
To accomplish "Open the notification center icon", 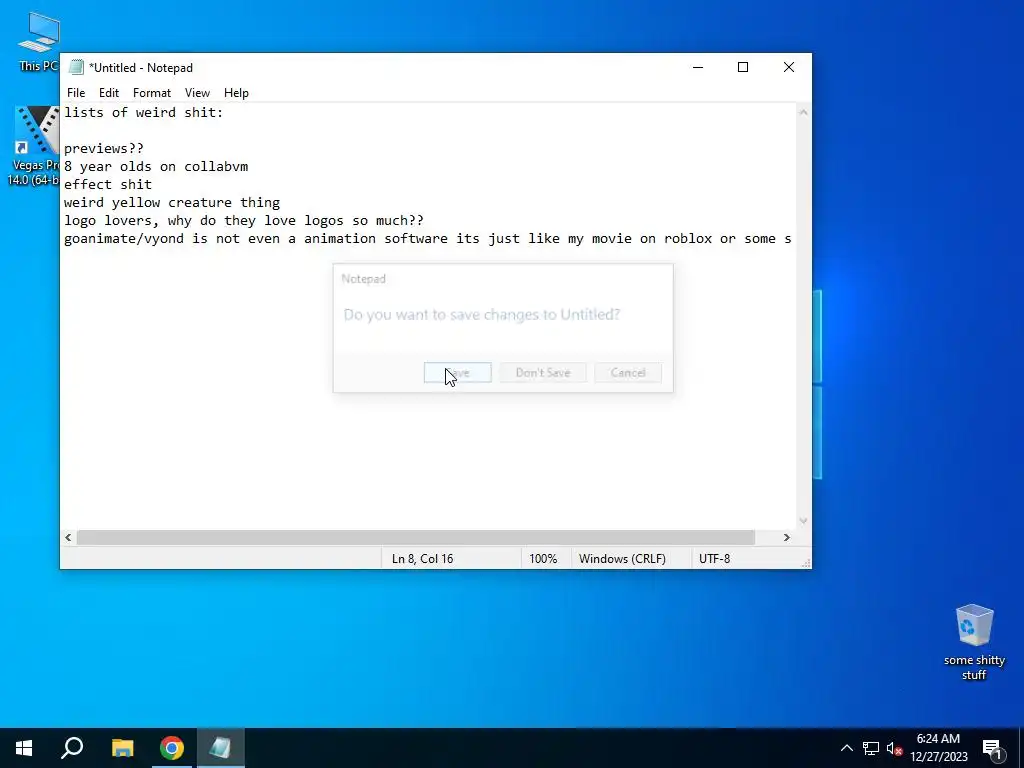I will (992, 748).
